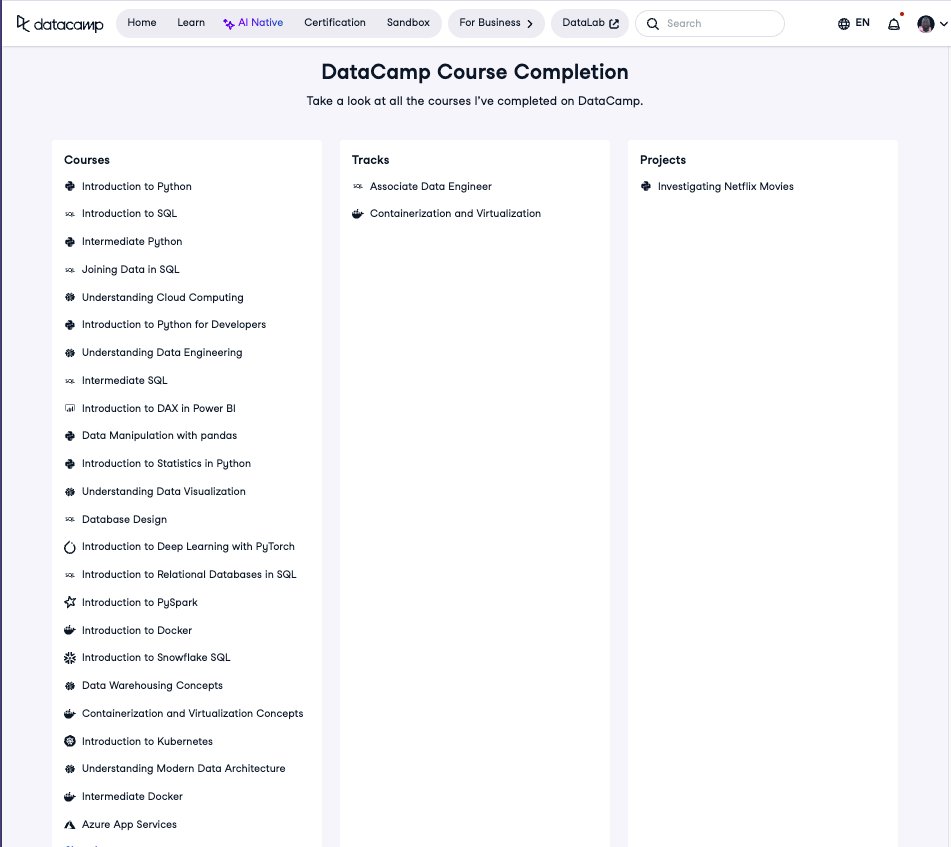Click the Docker whale icon beside Introduction to Docker
This screenshot has height=847, width=951.
pyautogui.click(x=70, y=630)
